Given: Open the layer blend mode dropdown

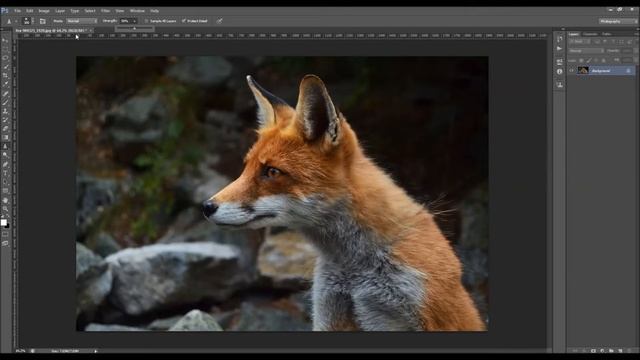Looking at the screenshot, I should 586,51.
